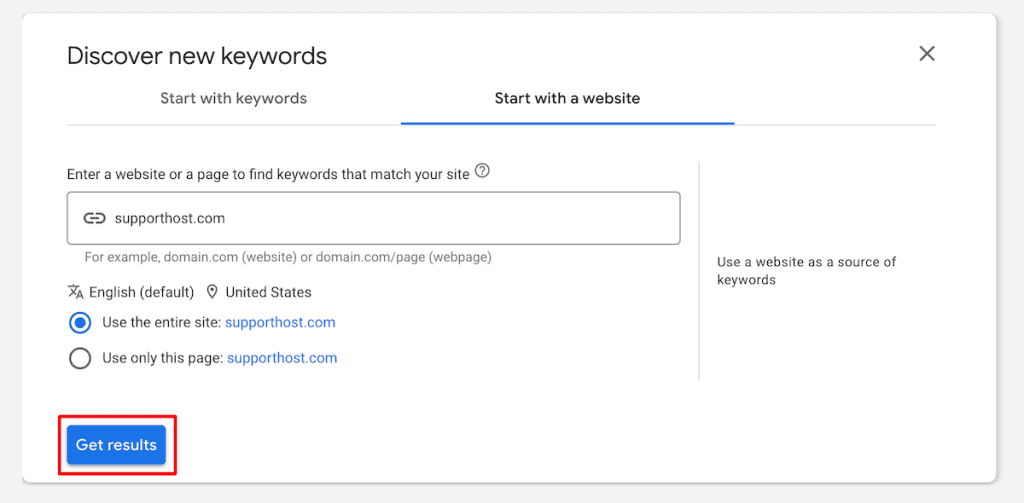This screenshot has width=1024, height=503.
Task: Select Use only this page radio
Action: (x=80, y=358)
